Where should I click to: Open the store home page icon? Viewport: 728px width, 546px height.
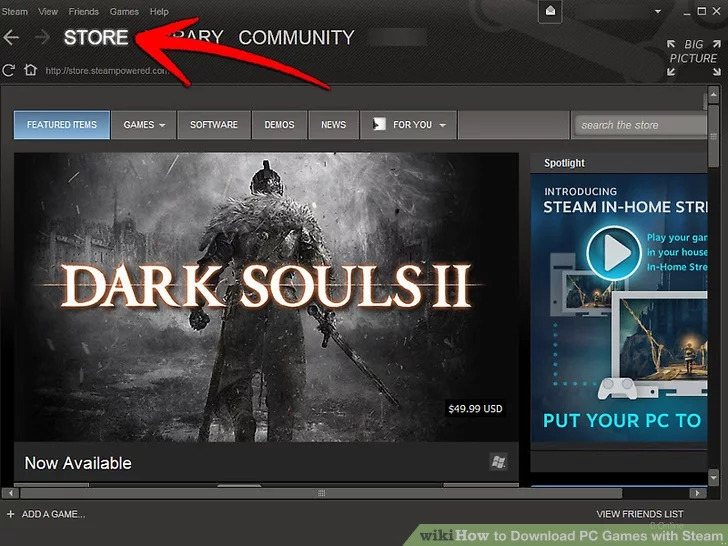pos(31,70)
